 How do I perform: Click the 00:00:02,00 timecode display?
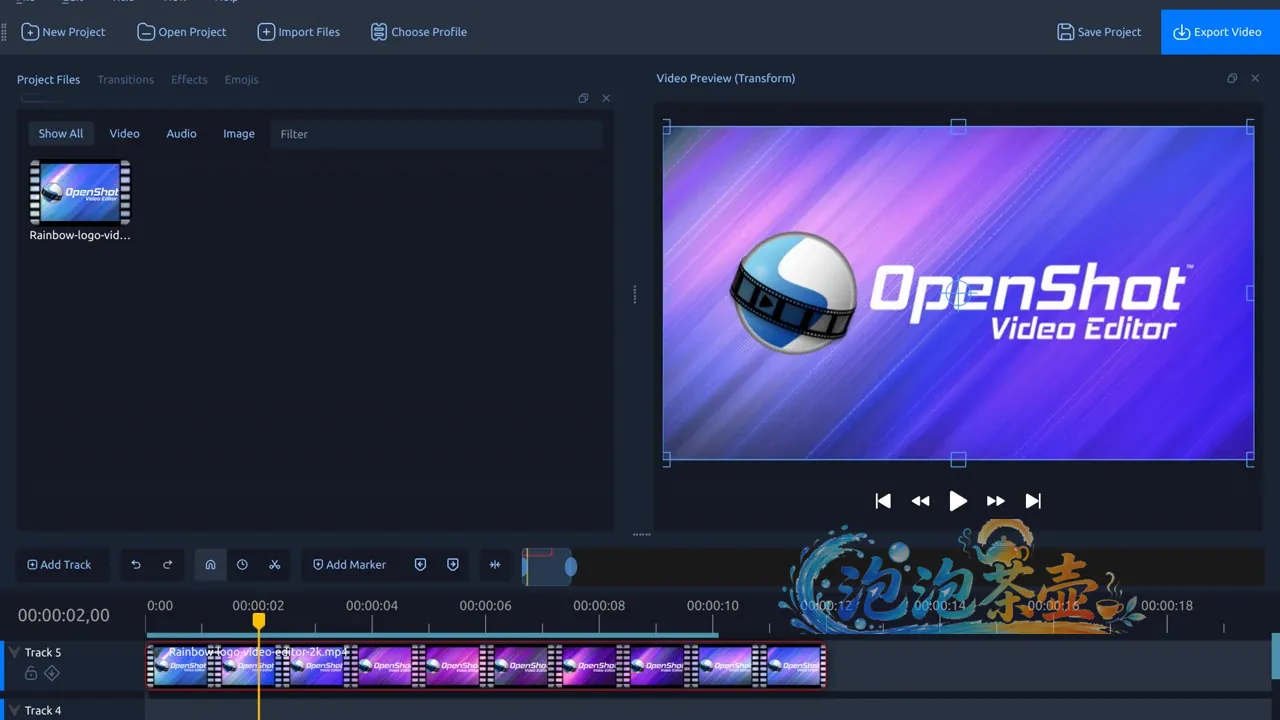[64, 615]
